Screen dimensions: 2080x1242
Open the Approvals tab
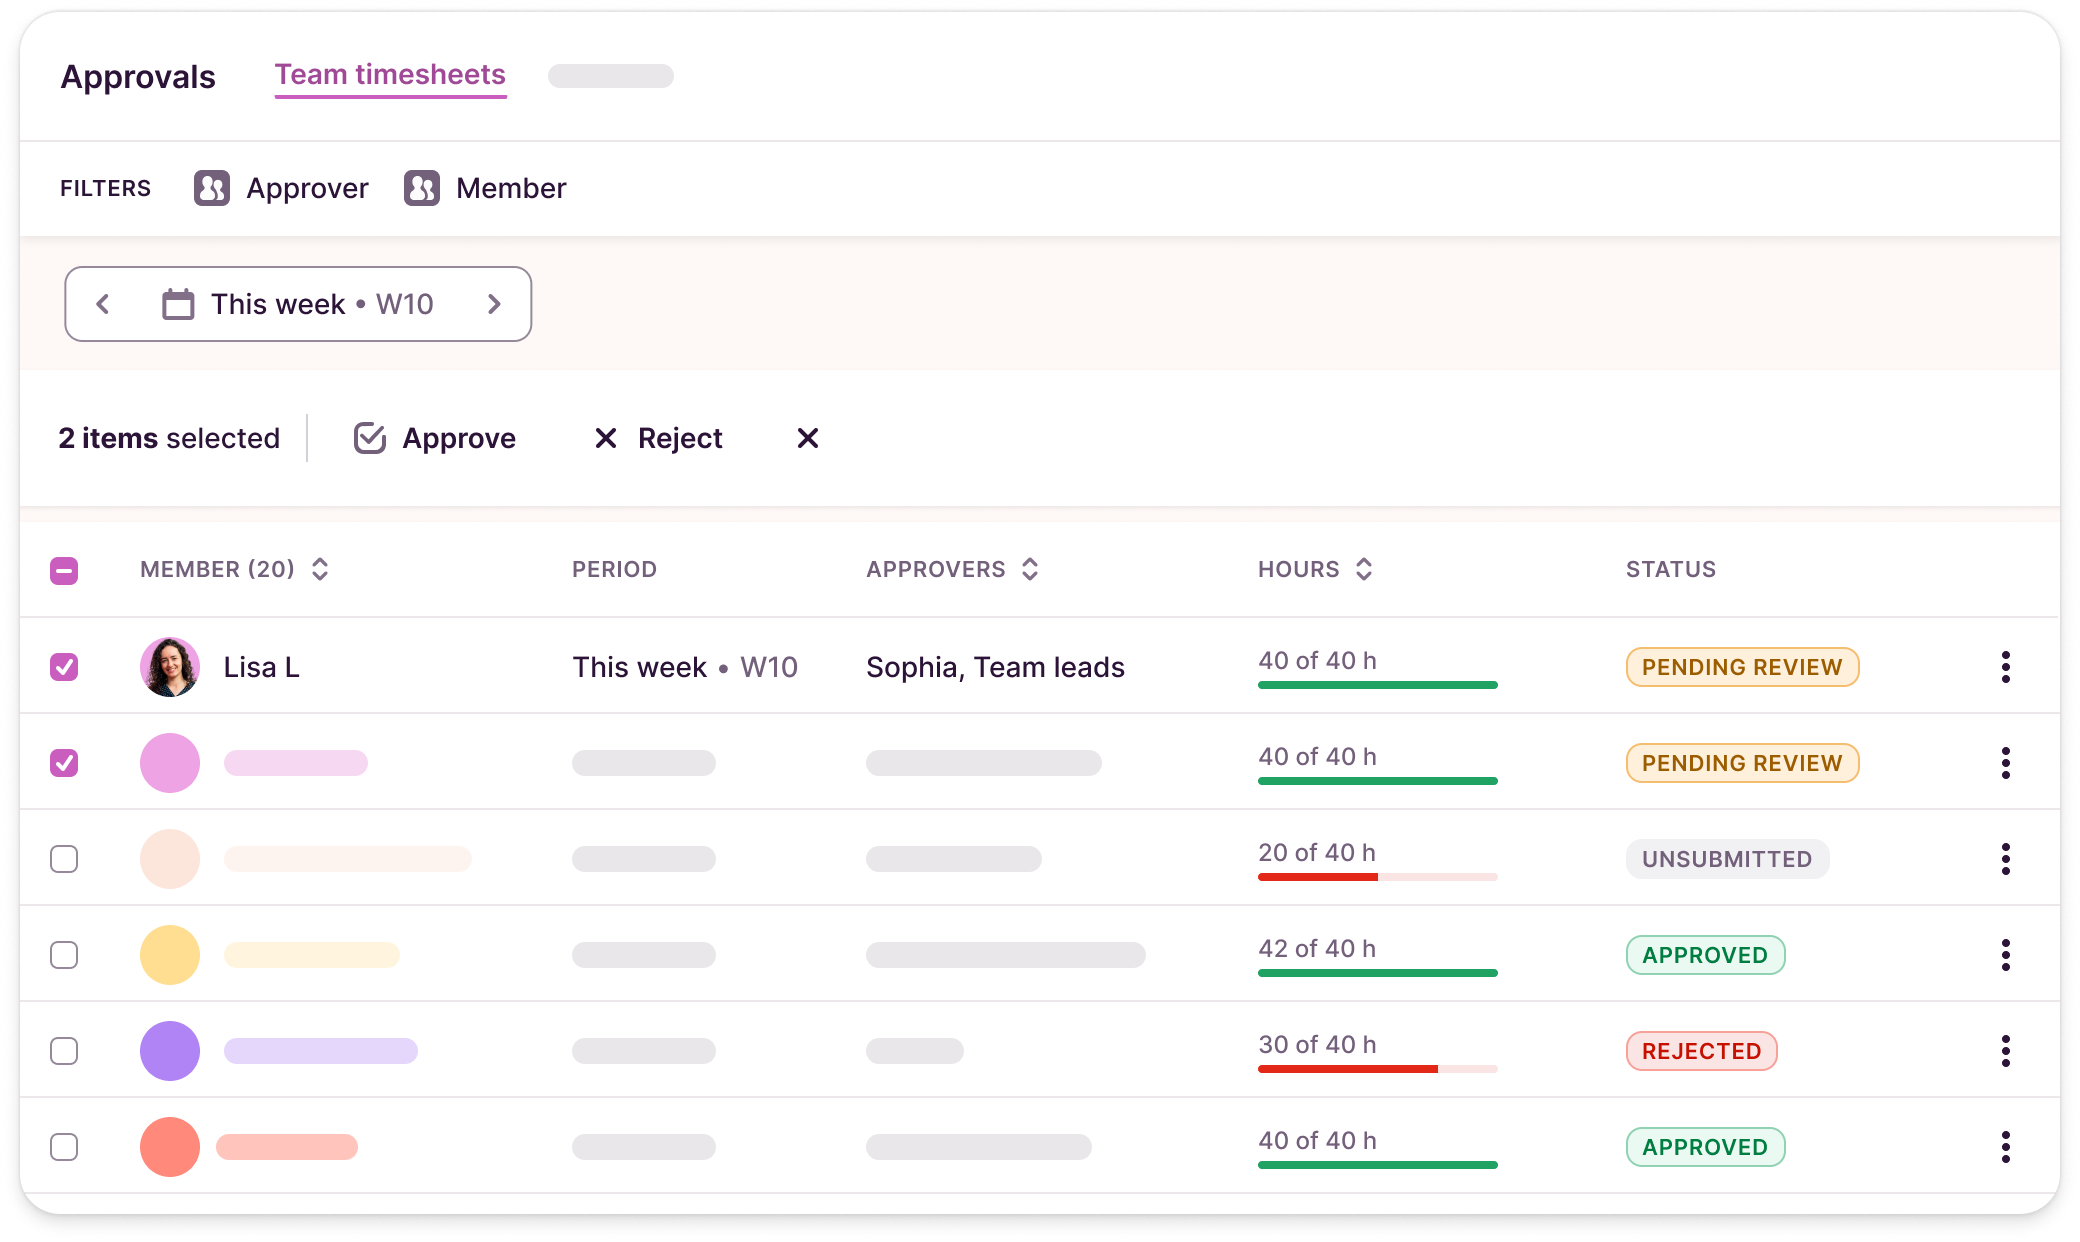[x=138, y=77]
